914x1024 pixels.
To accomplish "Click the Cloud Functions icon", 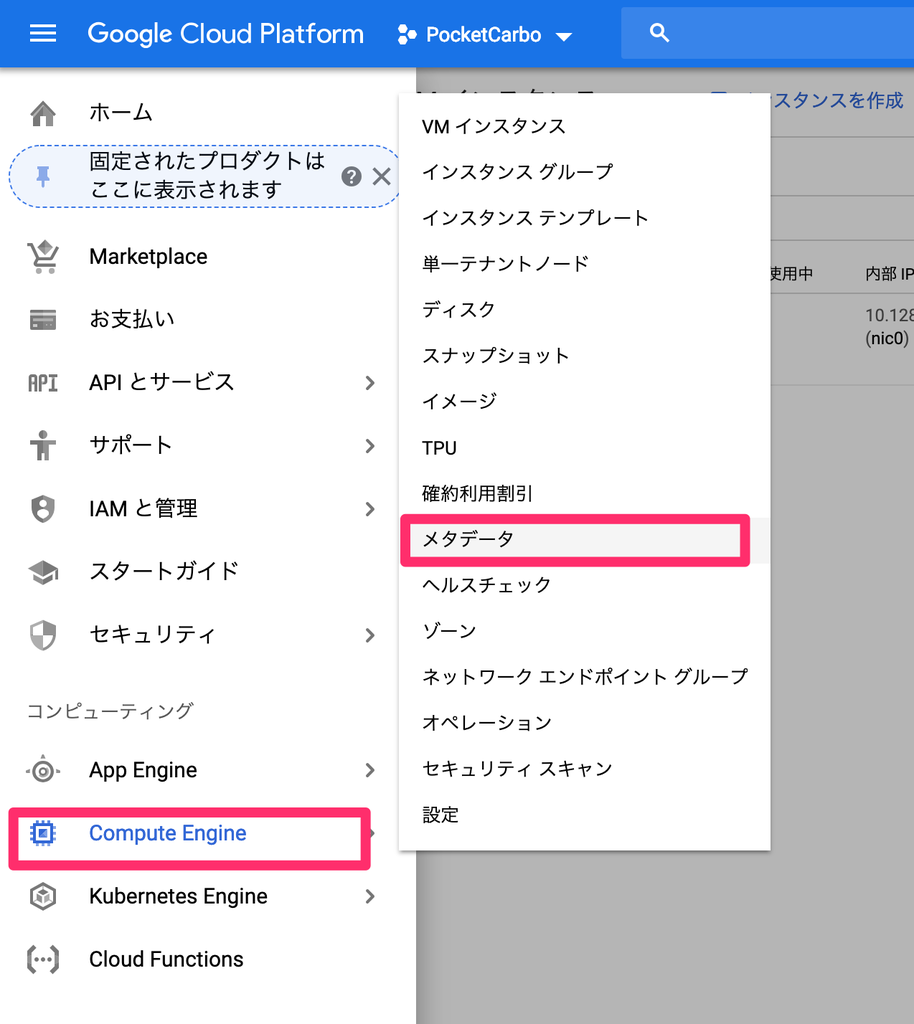I will pyautogui.click(x=43, y=959).
